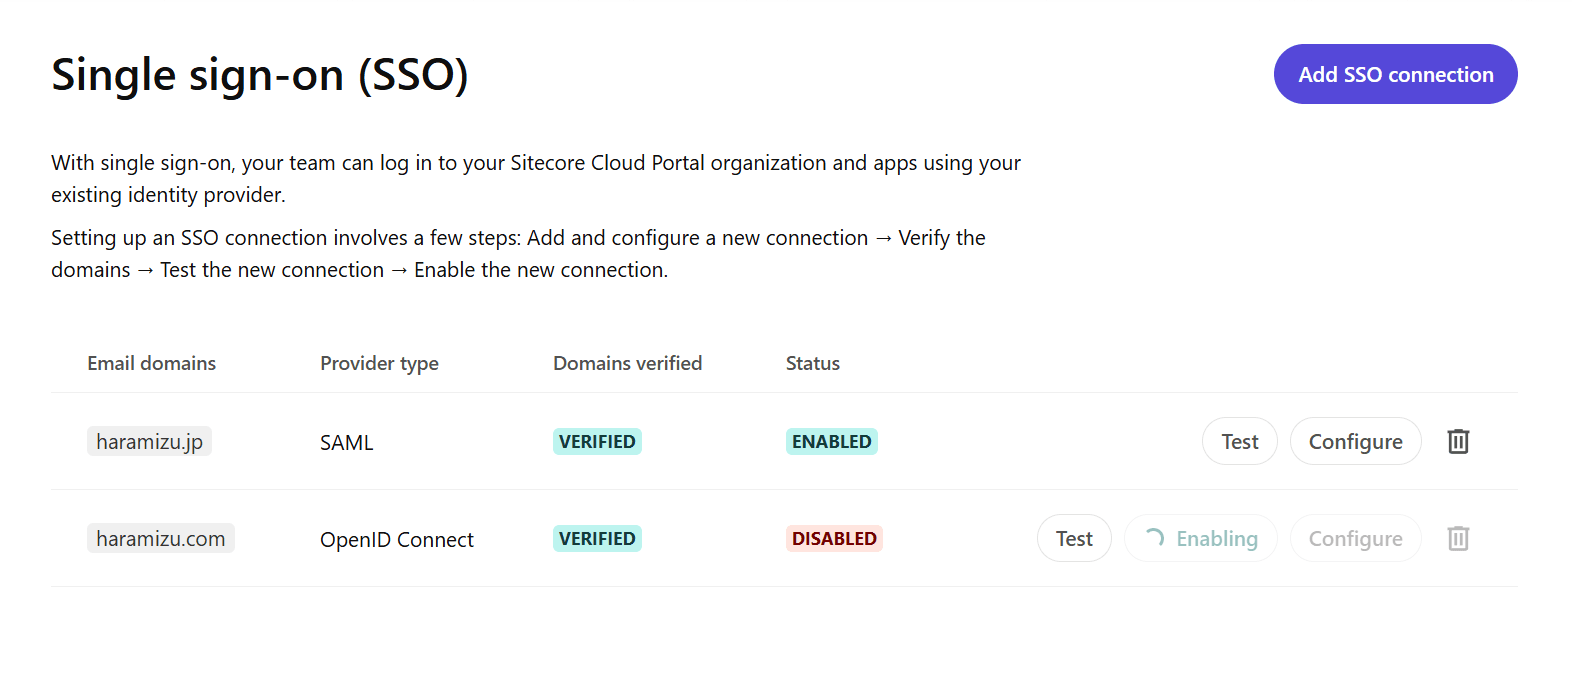Click the Email domains column header
The image size is (1572, 676).
151,363
